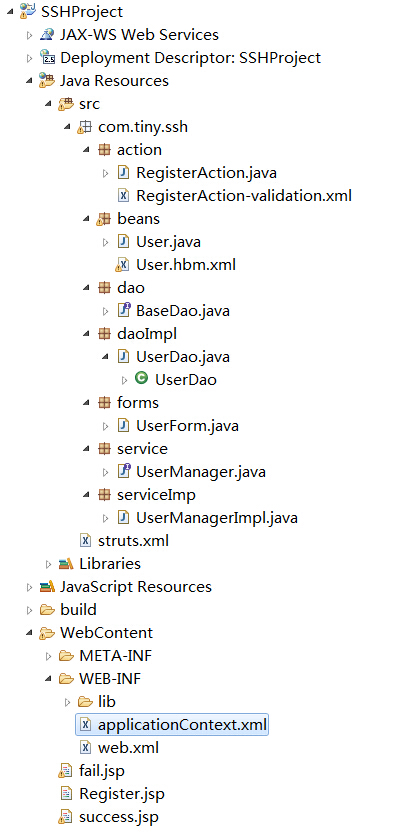Expand the User.java node
This screenshot has height=835, width=401.
(x=105, y=242)
